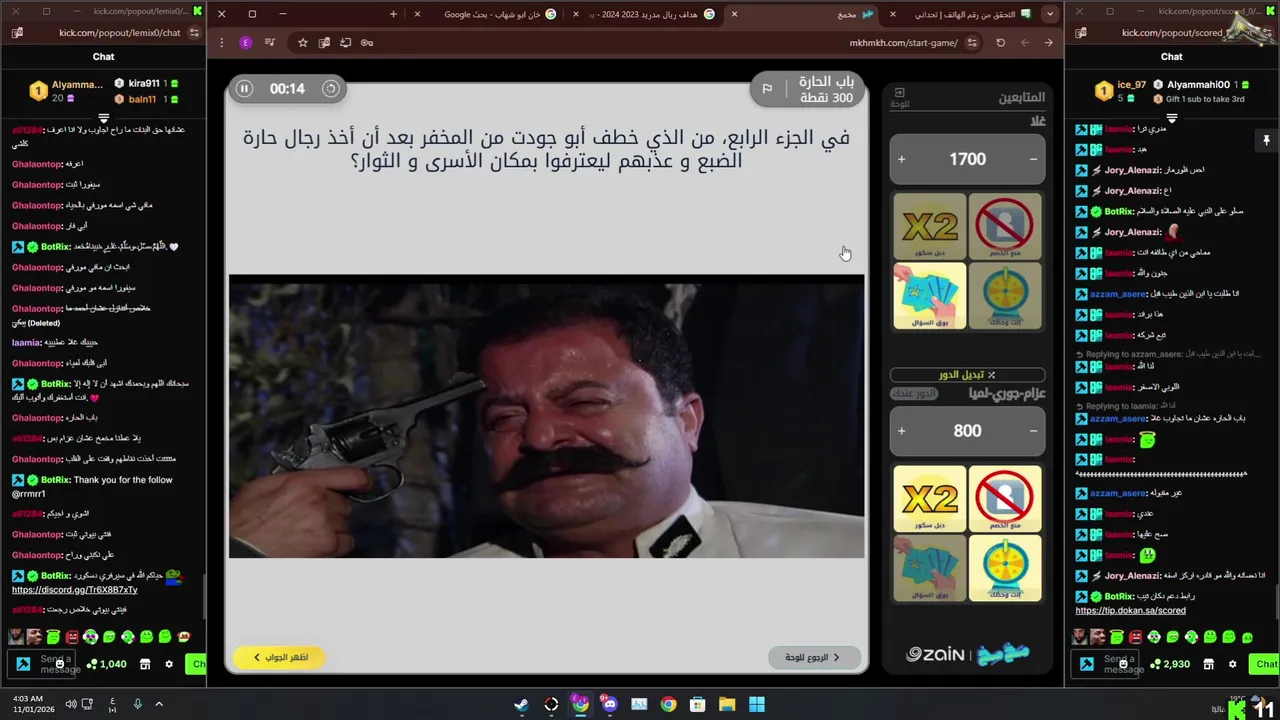Open the browser three-dot menu
The height and width of the screenshot is (720, 1280).
click(221, 43)
